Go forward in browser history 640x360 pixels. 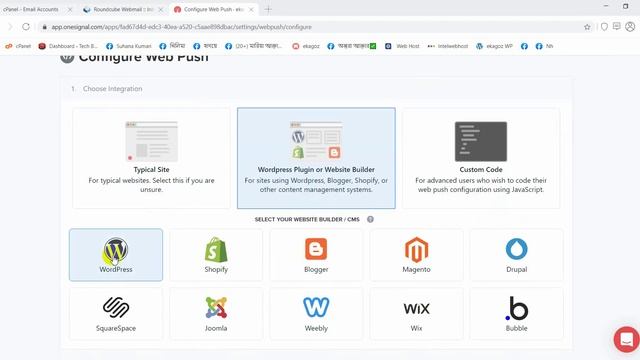coord(10,27)
